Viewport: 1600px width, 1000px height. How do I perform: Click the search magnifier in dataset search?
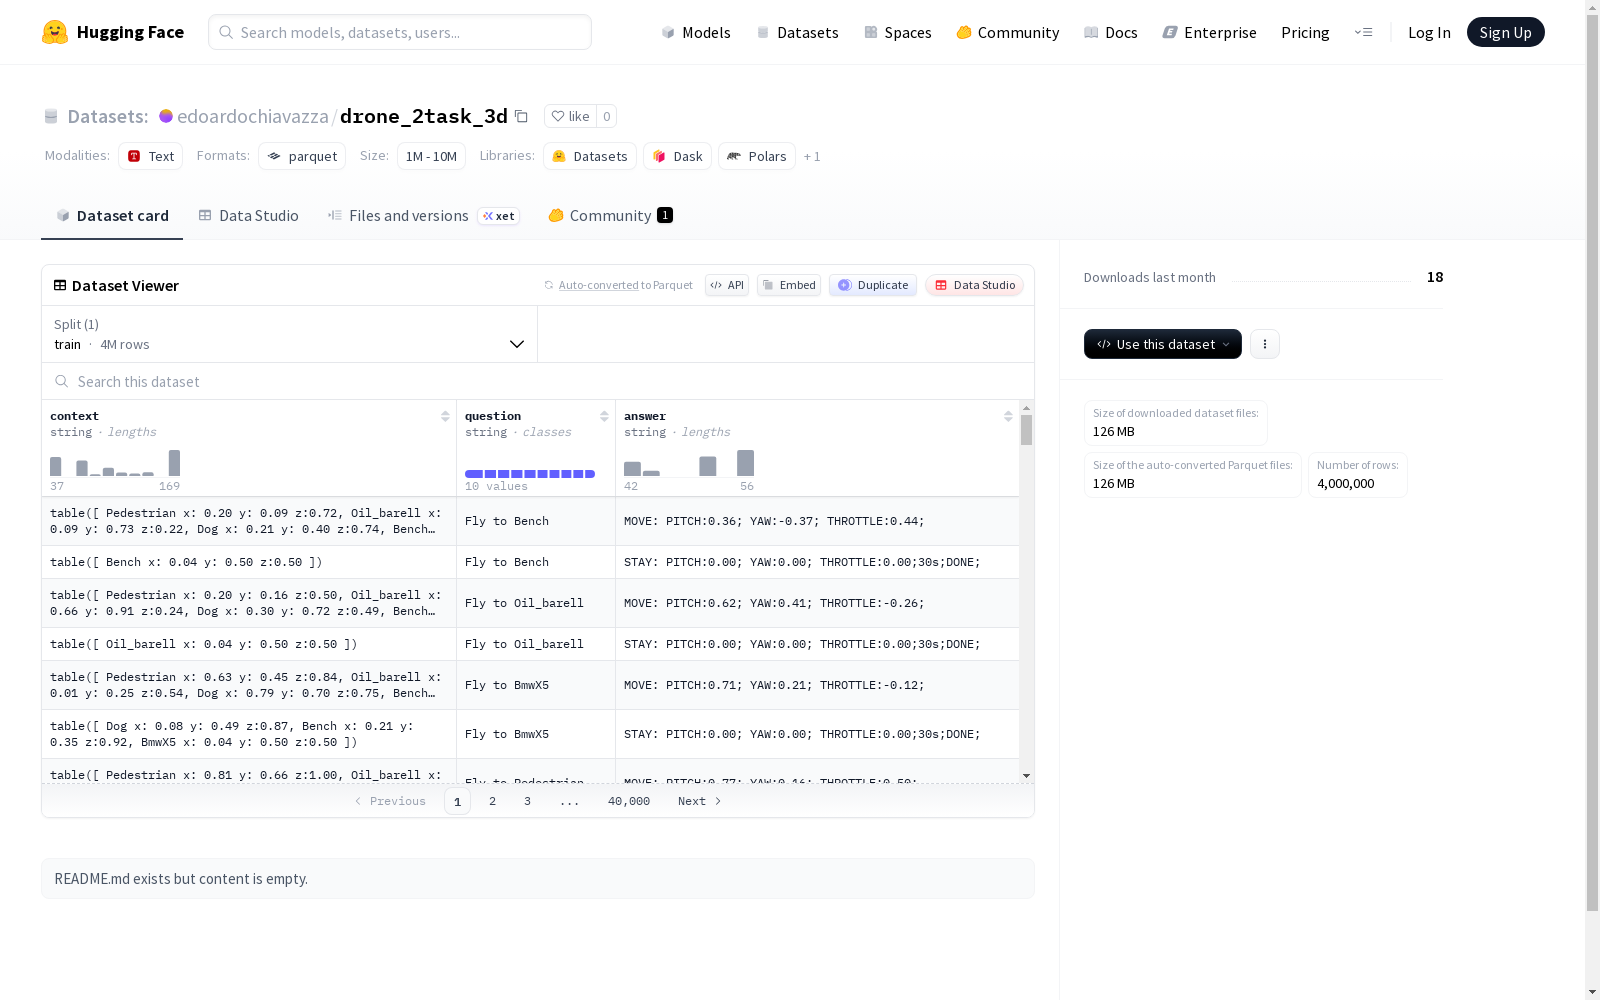point(62,381)
